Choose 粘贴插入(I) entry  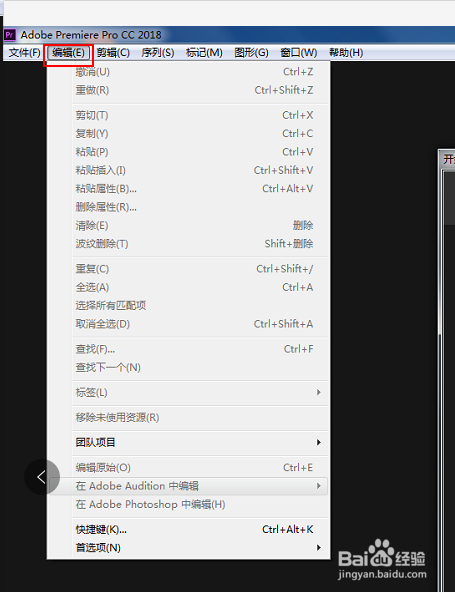coord(189,170)
